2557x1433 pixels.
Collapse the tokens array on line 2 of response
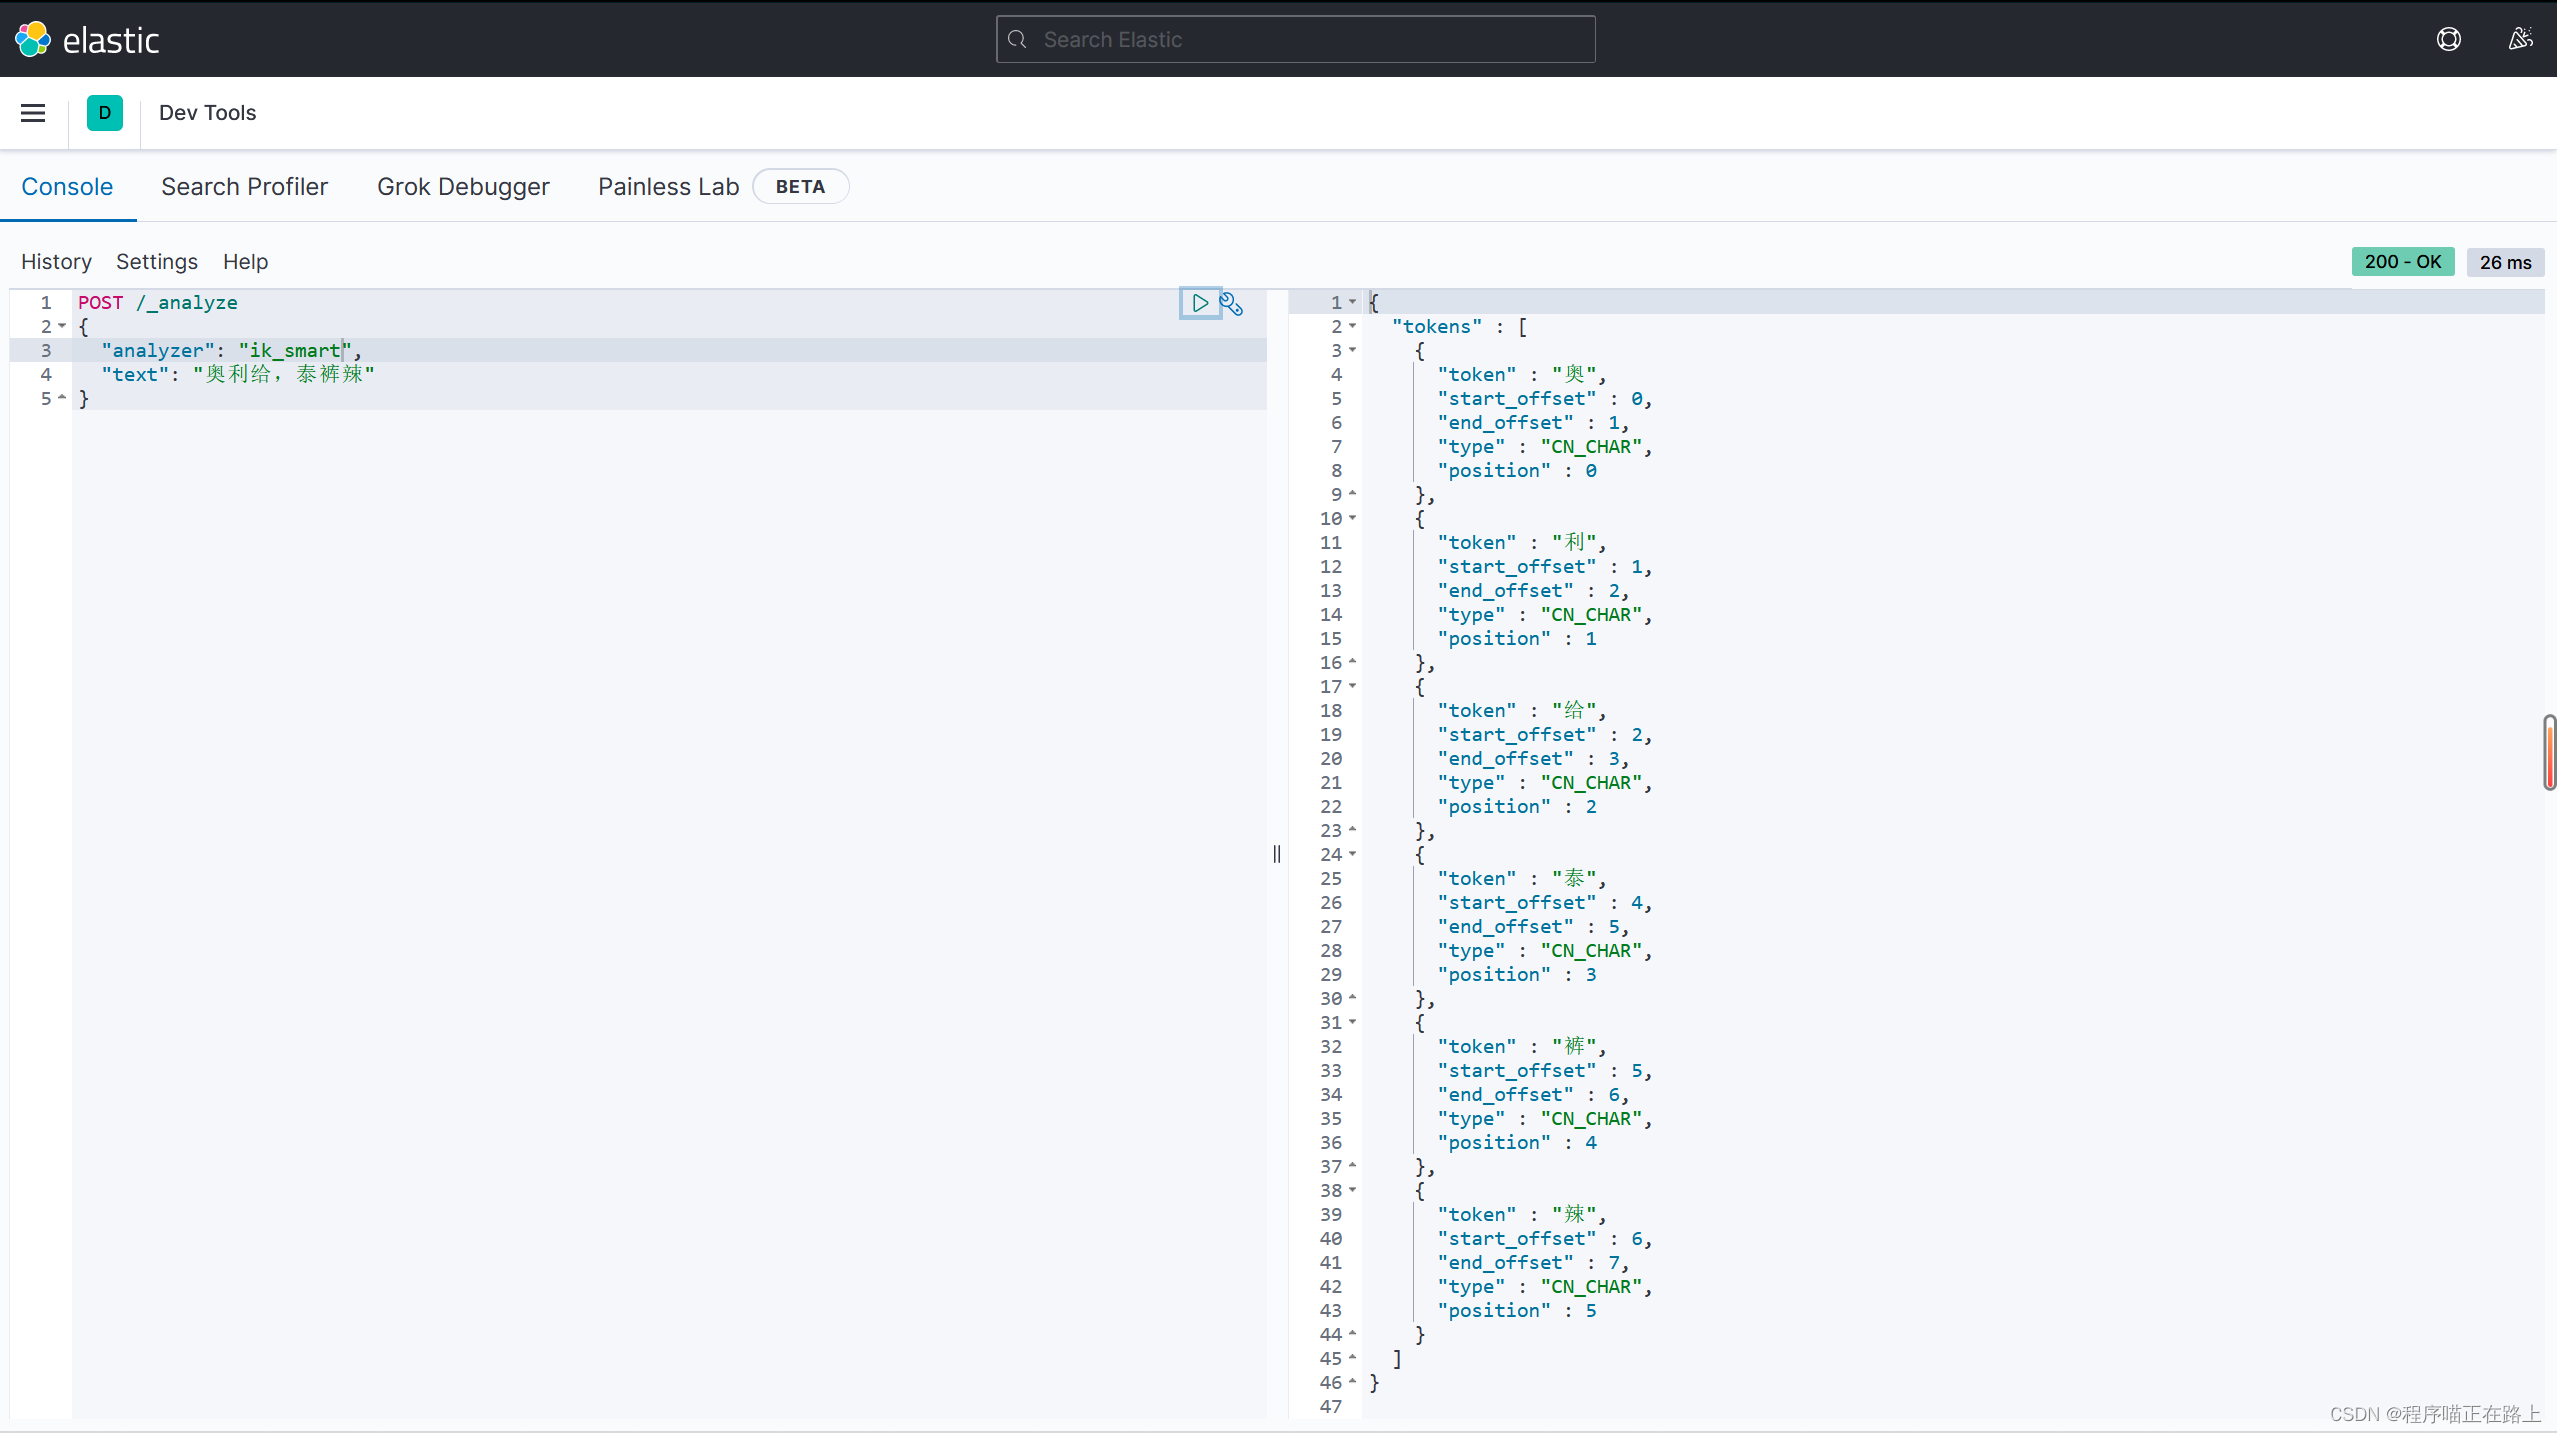click(1352, 326)
